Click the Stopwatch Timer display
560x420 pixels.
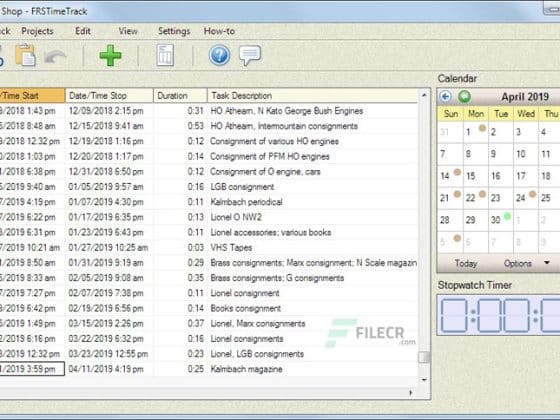tap(499, 315)
